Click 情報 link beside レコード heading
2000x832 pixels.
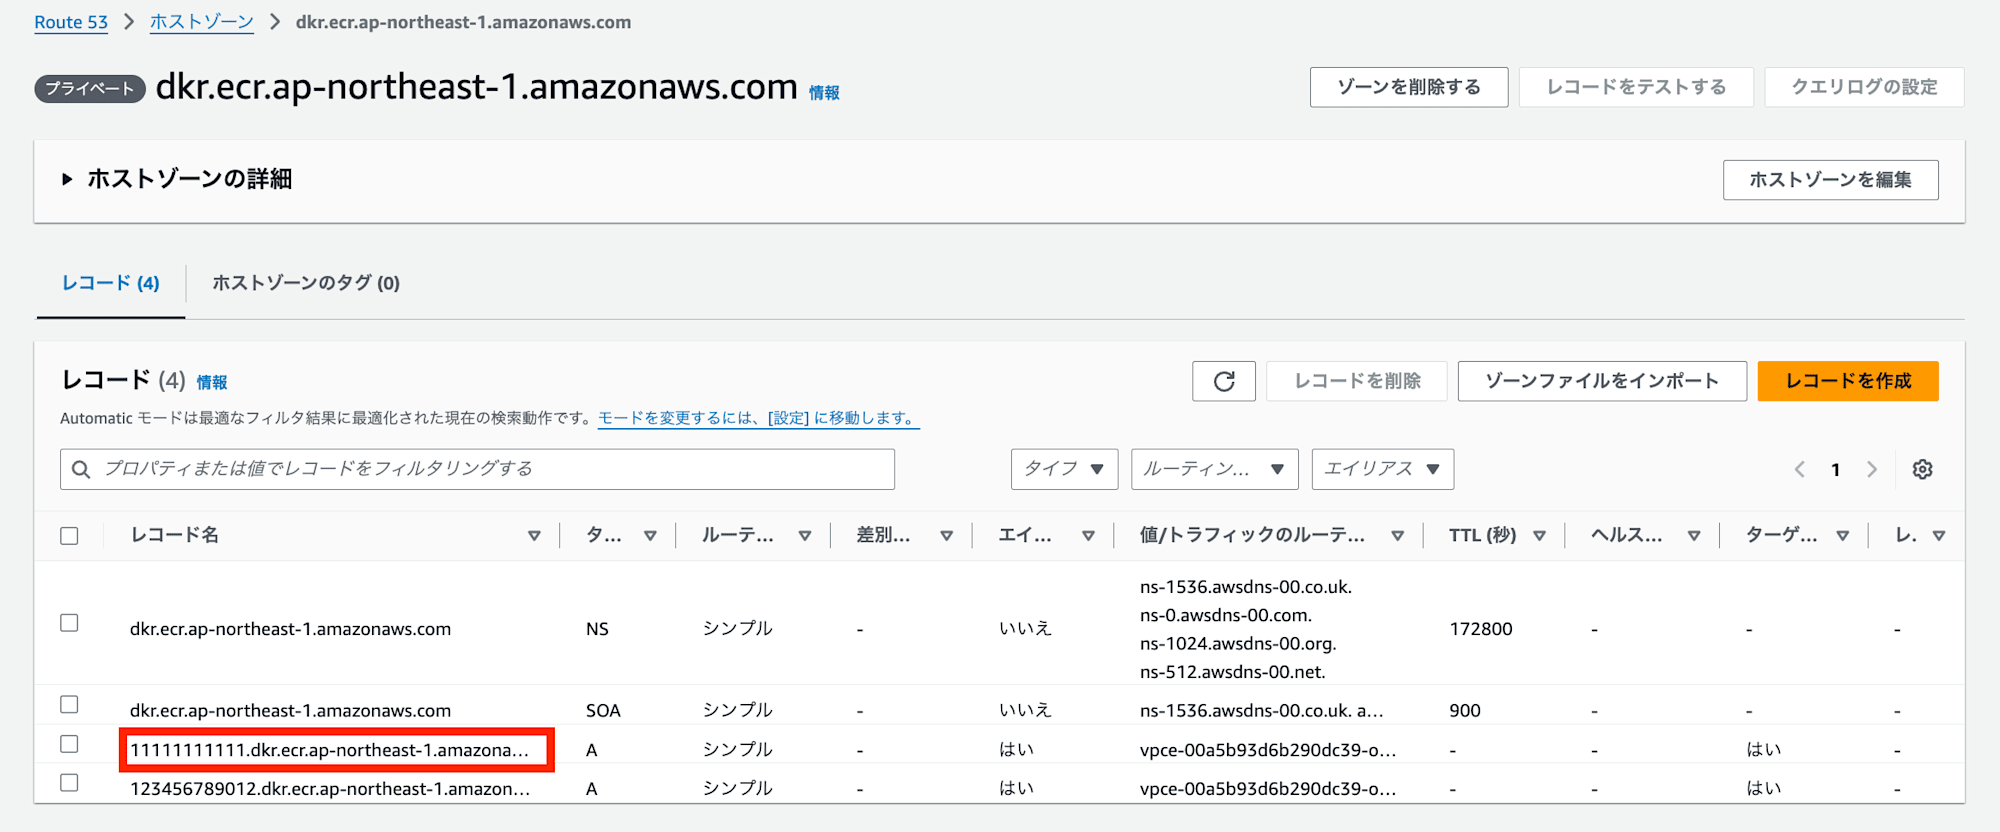click(x=211, y=382)
